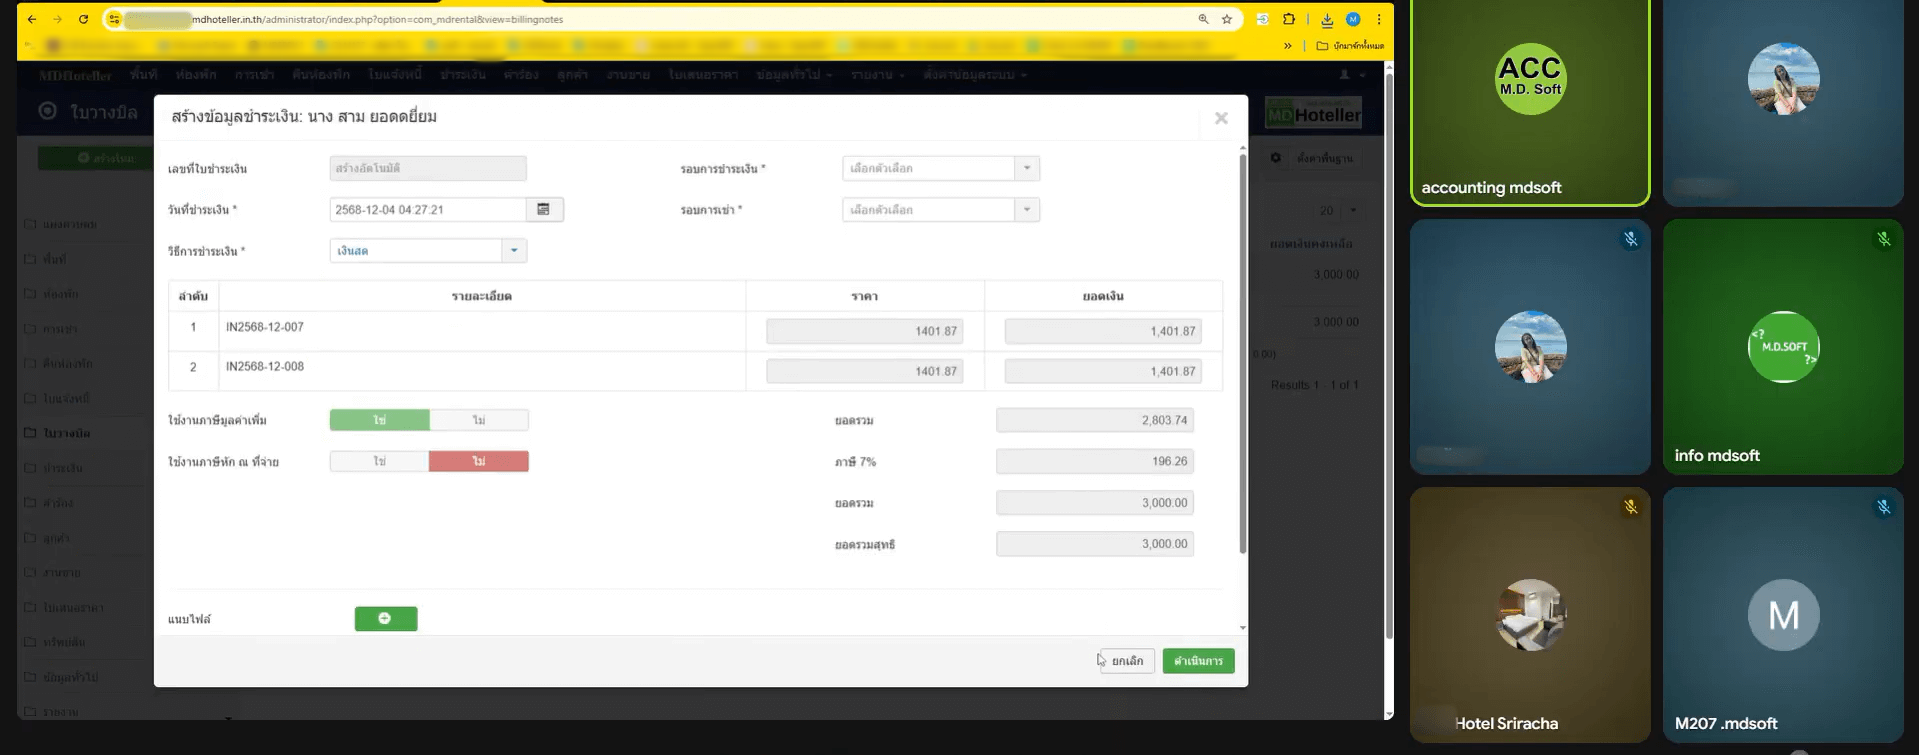1919x755 pixels.
Task: Open the วิธีการชำระเงิน dropdown showing เงินสด
Action: [x=428, y=251]
